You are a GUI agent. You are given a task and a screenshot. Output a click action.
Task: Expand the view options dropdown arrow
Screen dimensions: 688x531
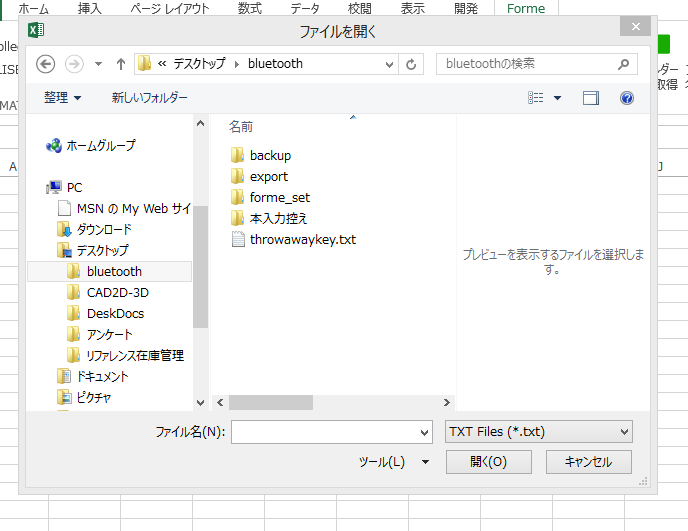(557, 98)
